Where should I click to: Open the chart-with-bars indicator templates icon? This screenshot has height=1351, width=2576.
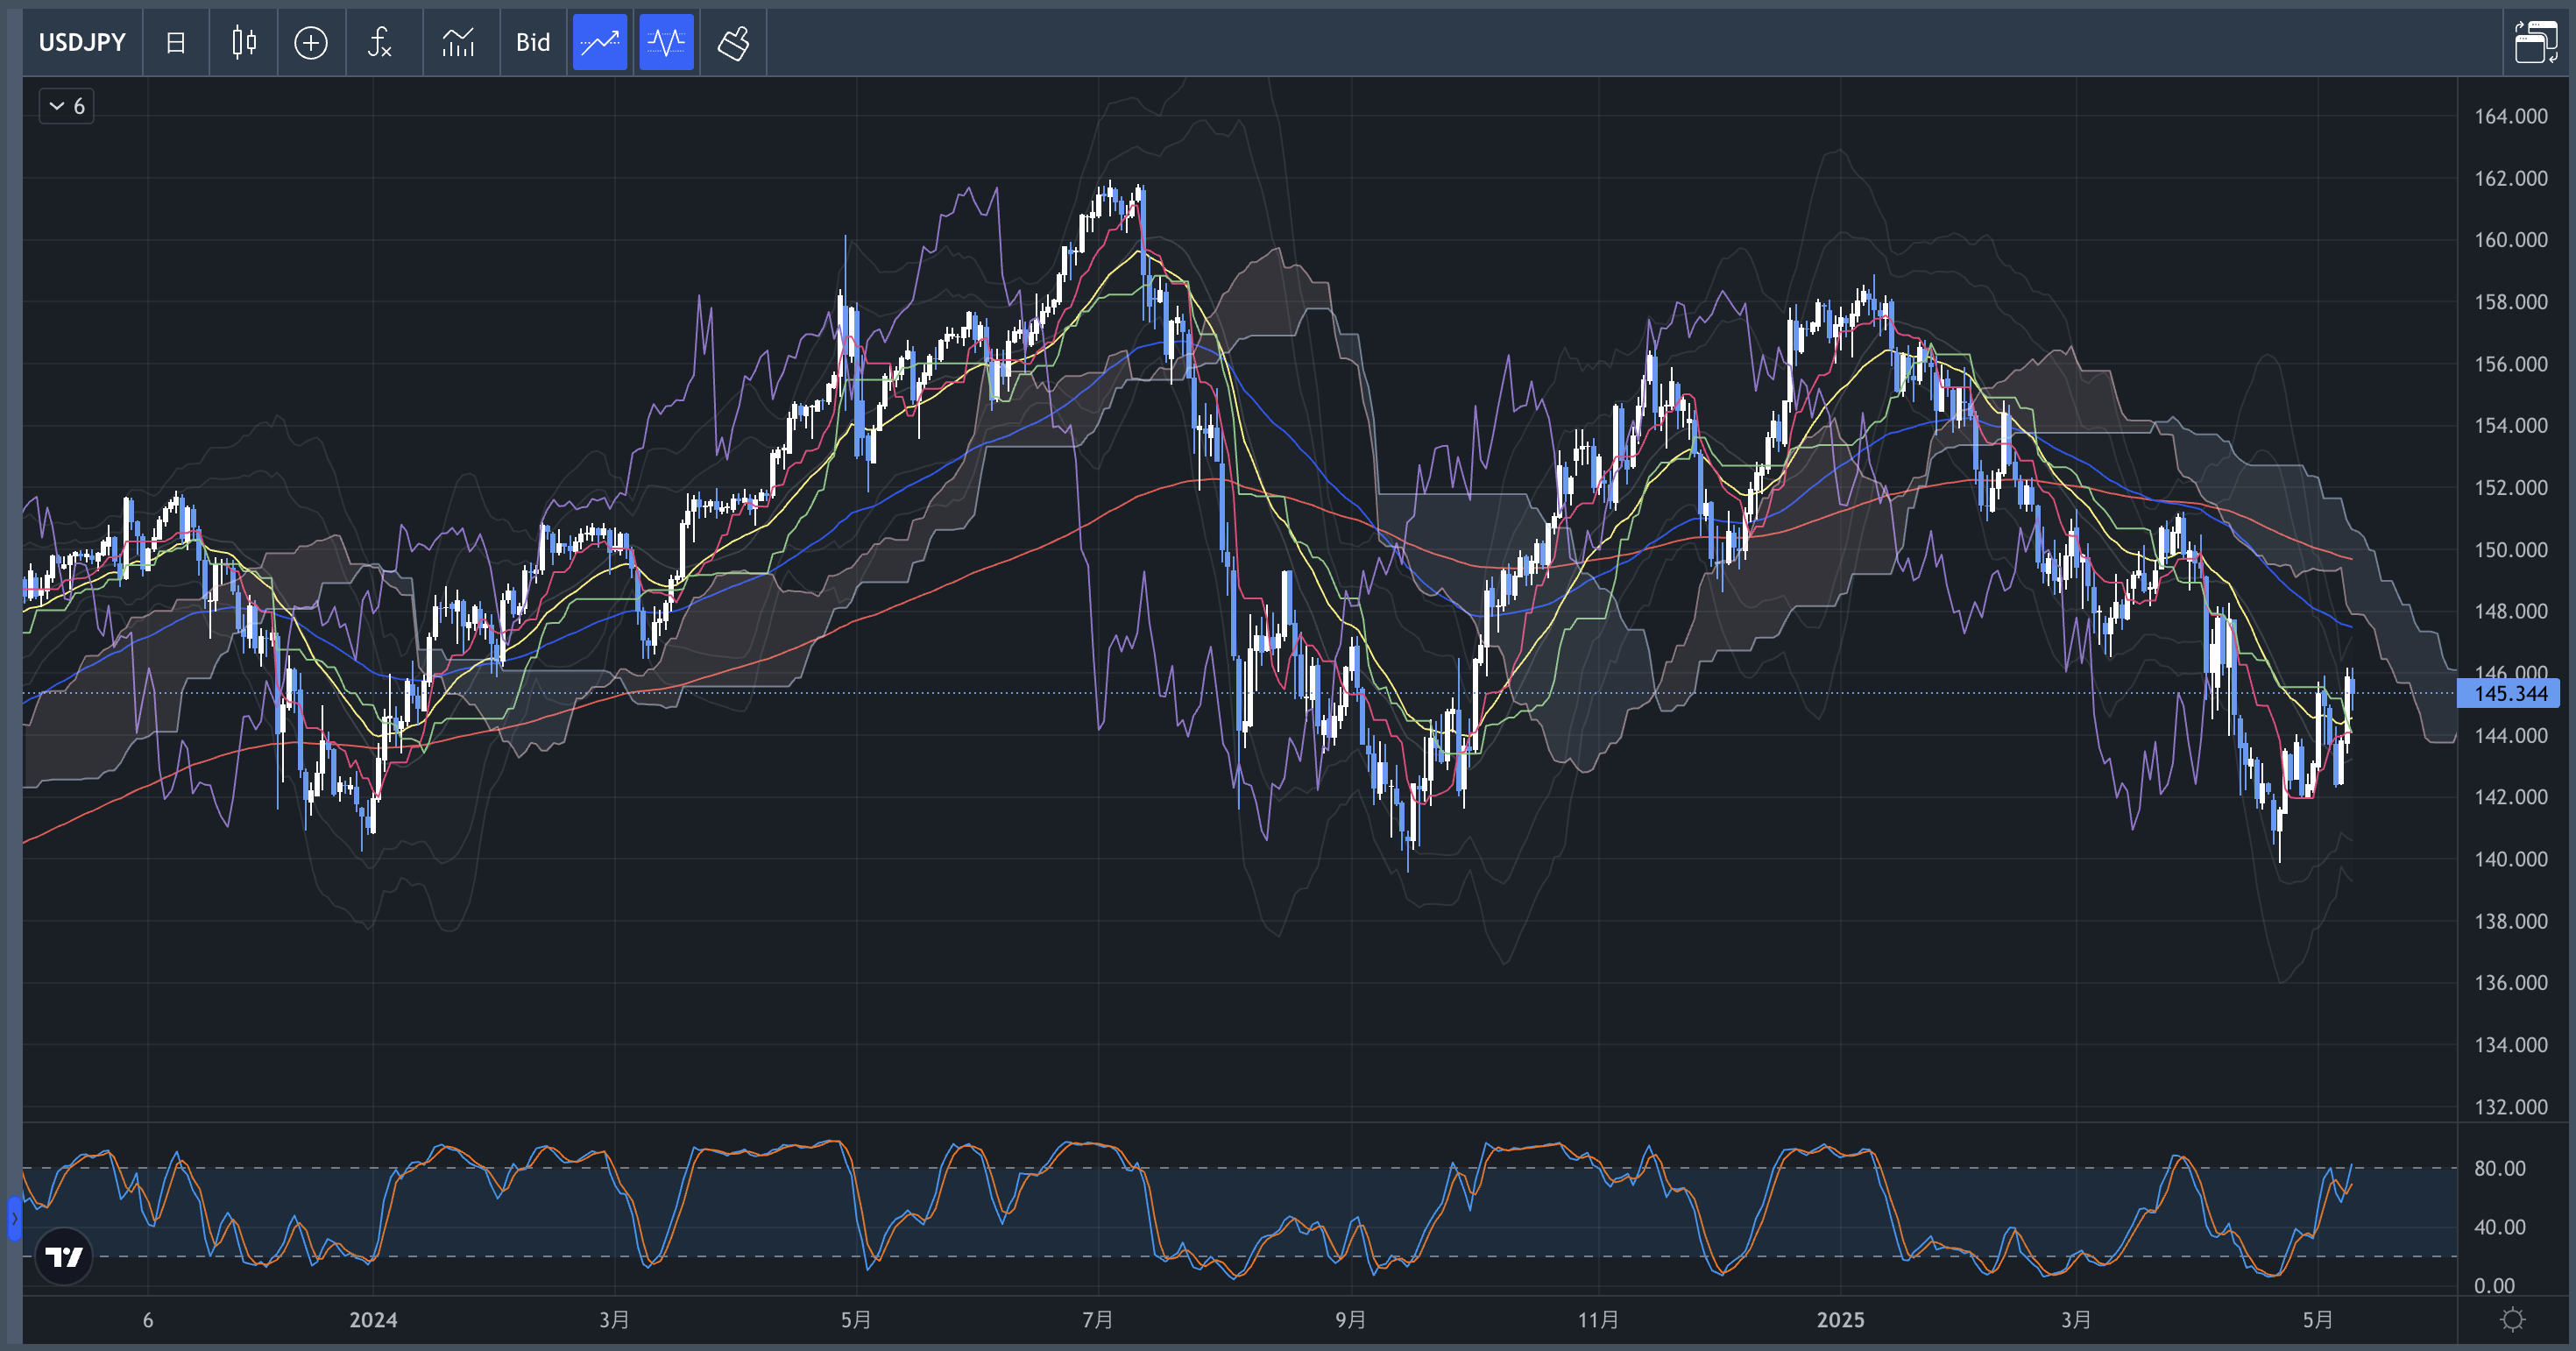tap(459, 42)
